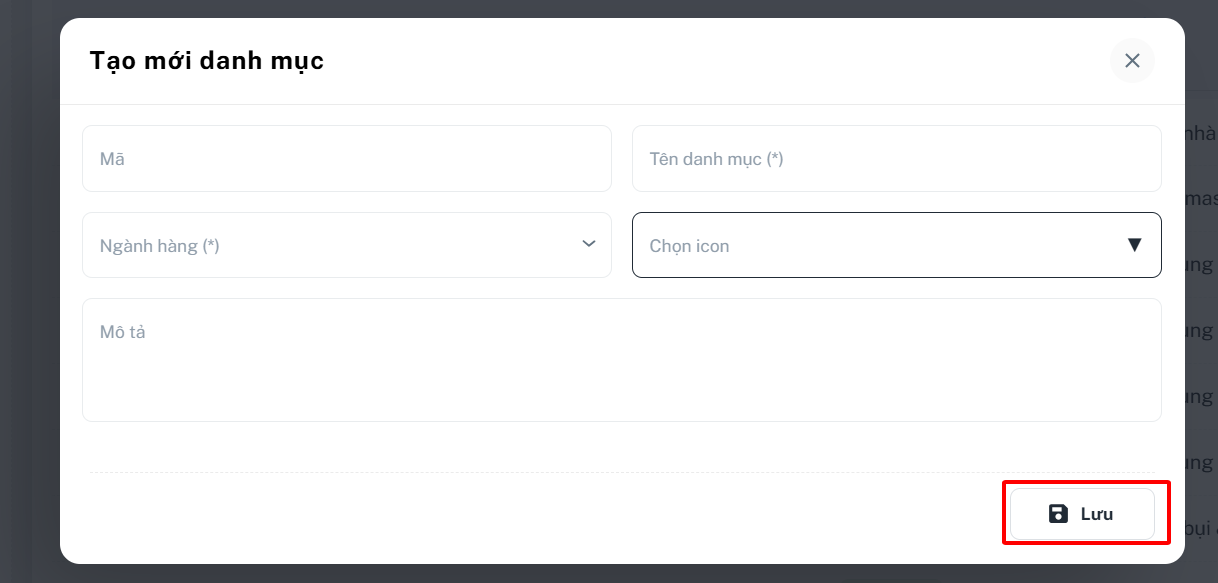Focus the Mô tả description textarea
This screenshot has height=583, width=1218.
point(622,360)
